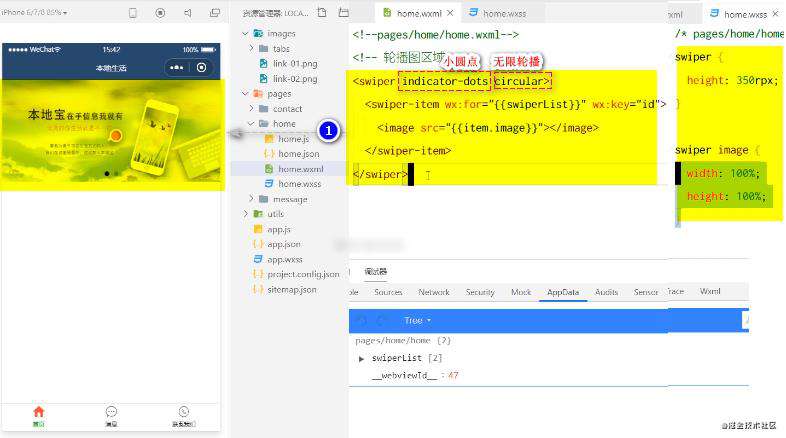
Task: Expand the swiperList data node
Action: point(361,359)
